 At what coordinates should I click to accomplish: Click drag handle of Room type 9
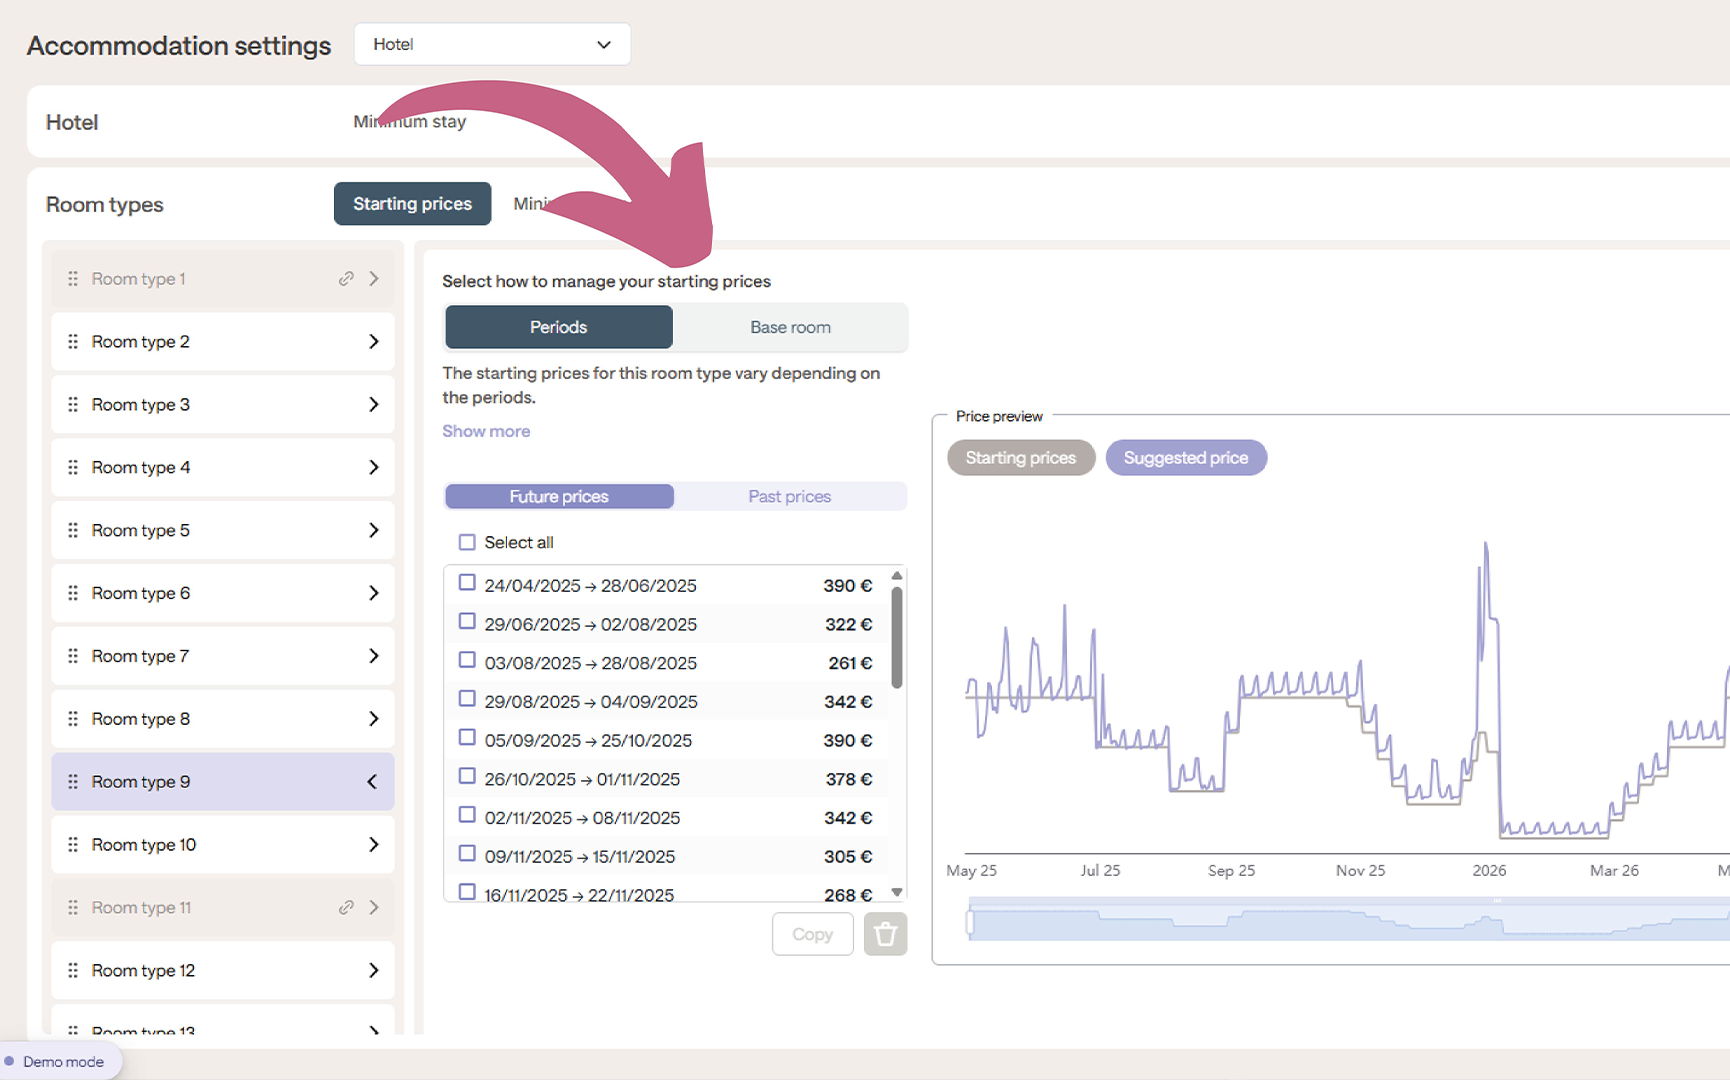coord(73,782)
